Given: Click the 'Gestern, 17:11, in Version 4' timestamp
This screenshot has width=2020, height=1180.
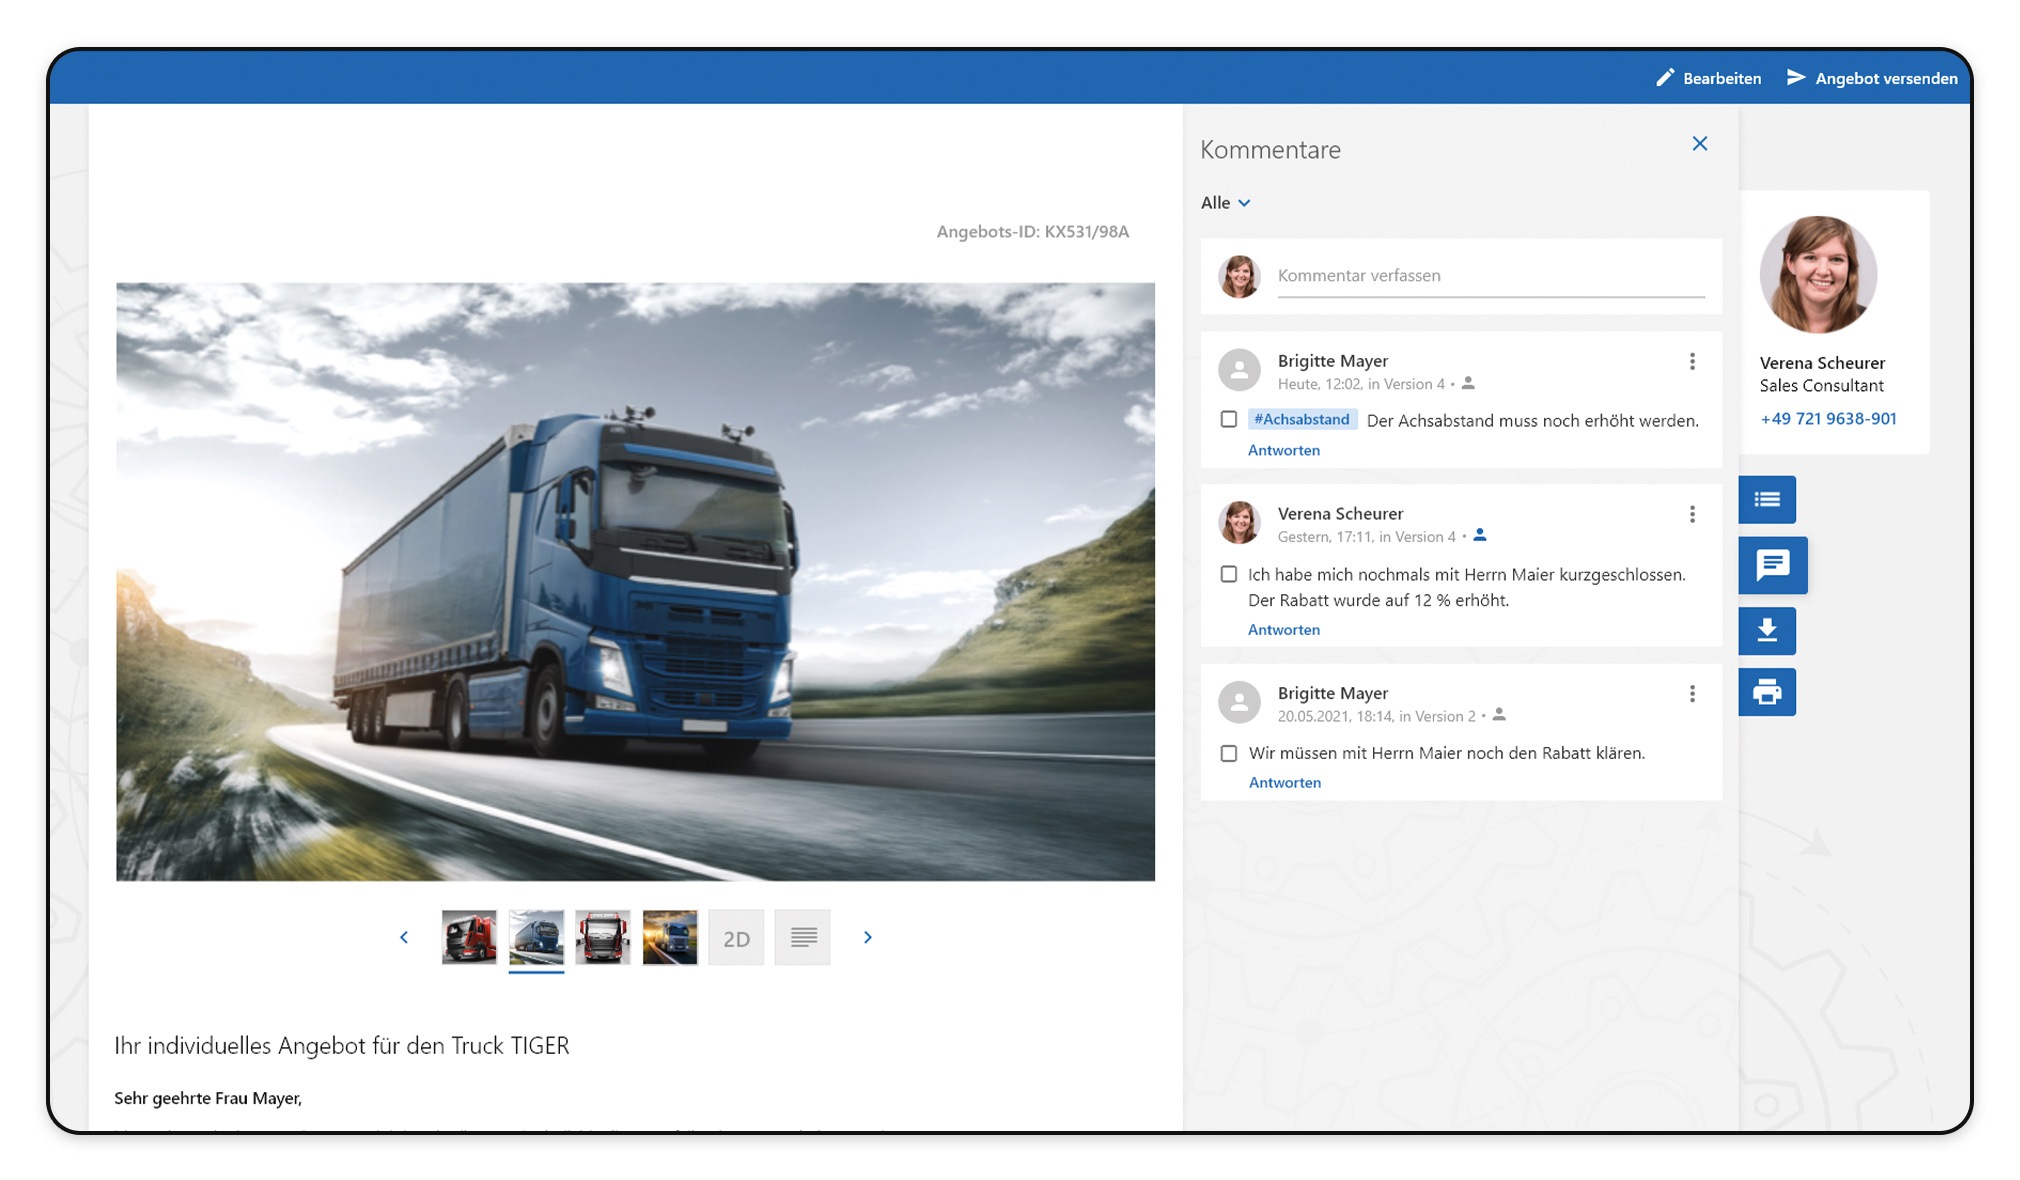Looking at the screenshot, I should point(1366,536).
